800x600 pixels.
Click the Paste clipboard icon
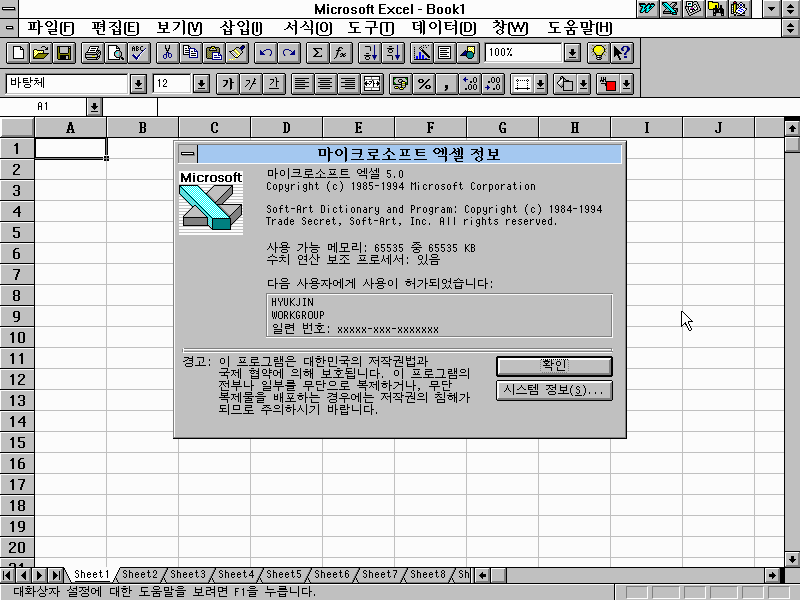point(214,53)
